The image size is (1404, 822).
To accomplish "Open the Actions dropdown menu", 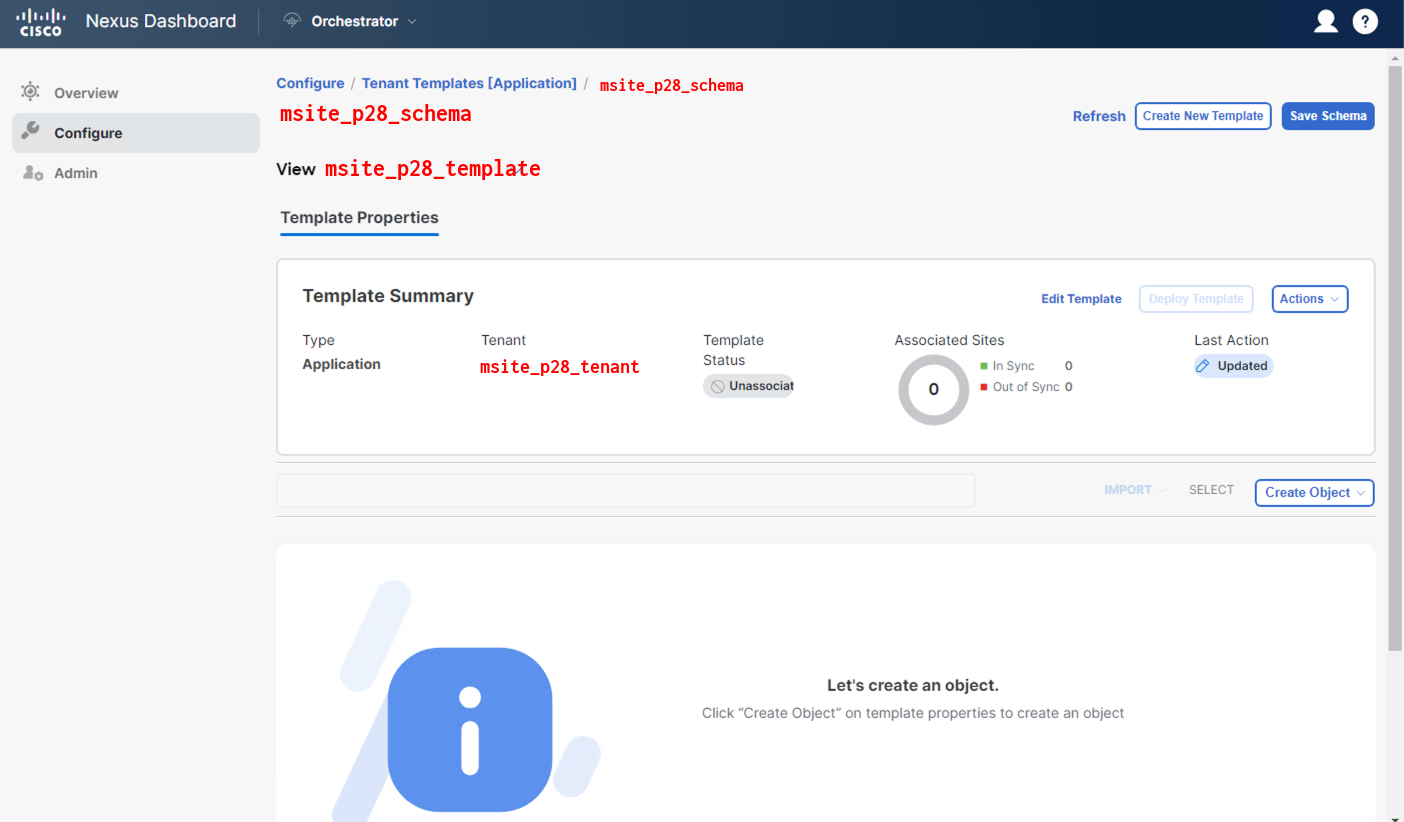I will 1309,299.
